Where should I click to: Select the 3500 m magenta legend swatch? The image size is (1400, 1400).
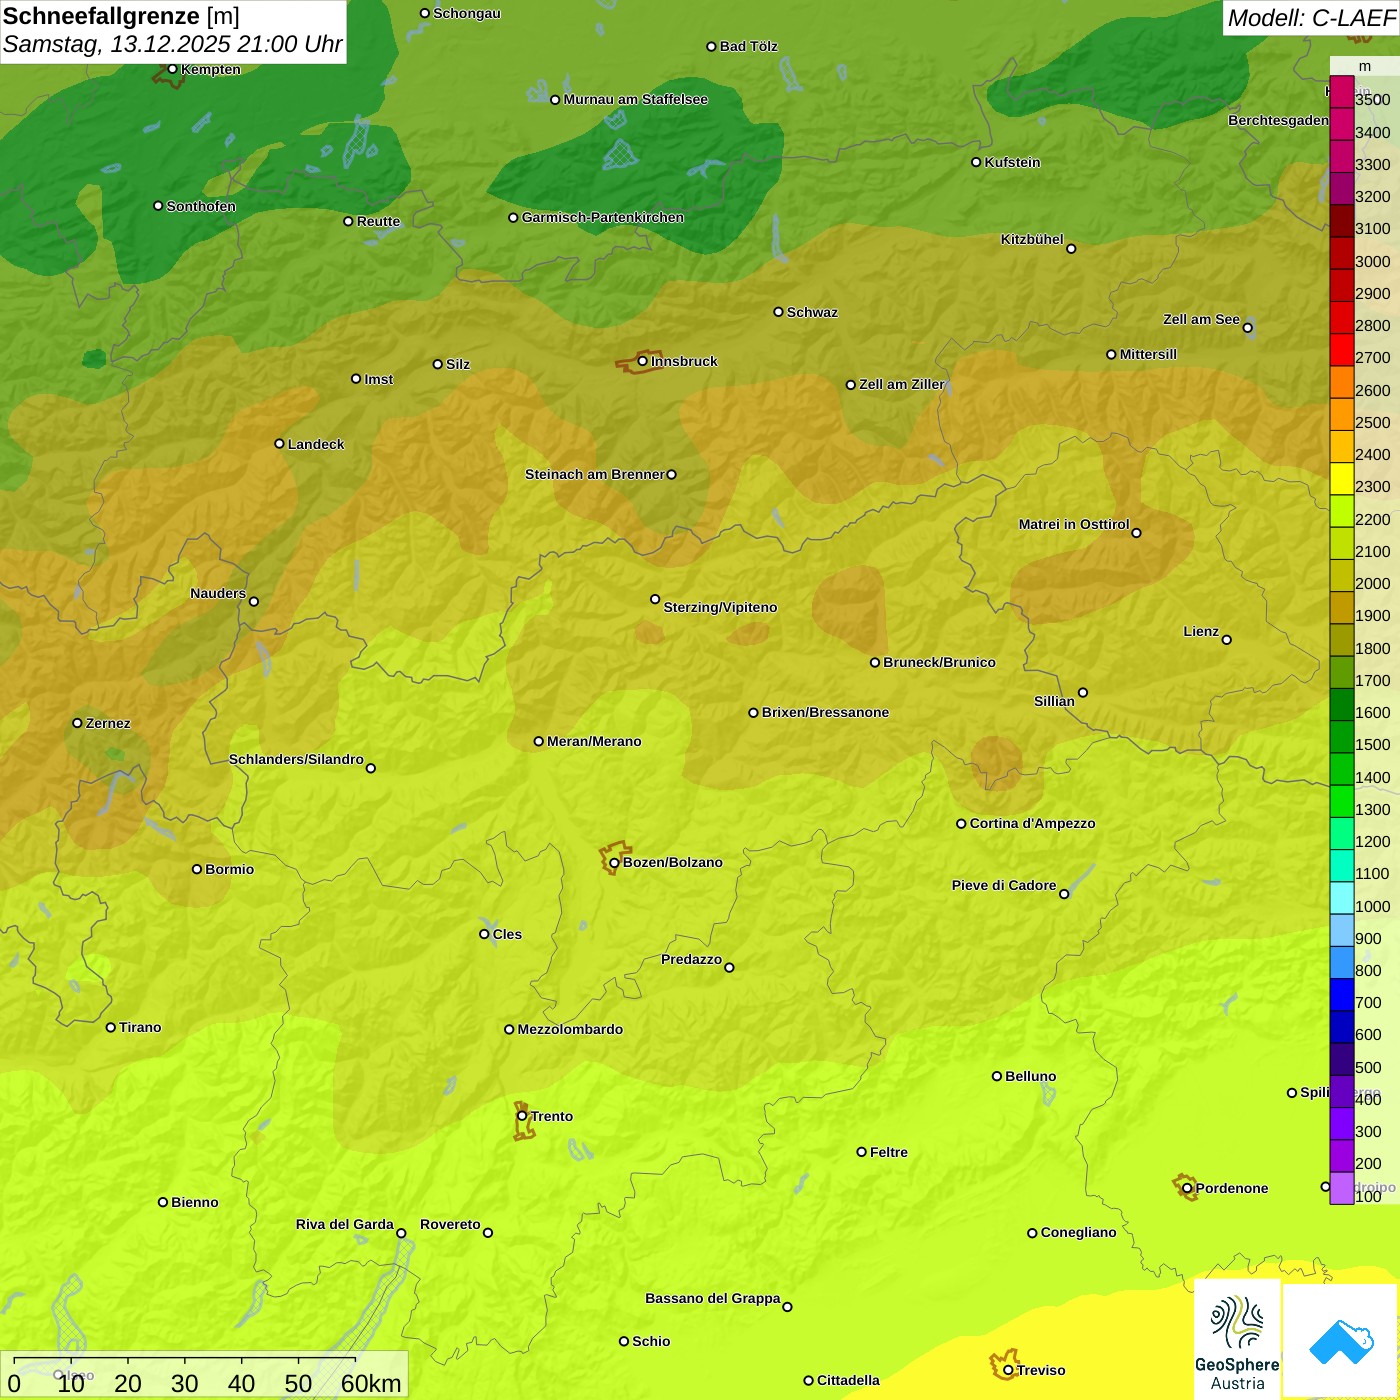tap(1342, 92)
